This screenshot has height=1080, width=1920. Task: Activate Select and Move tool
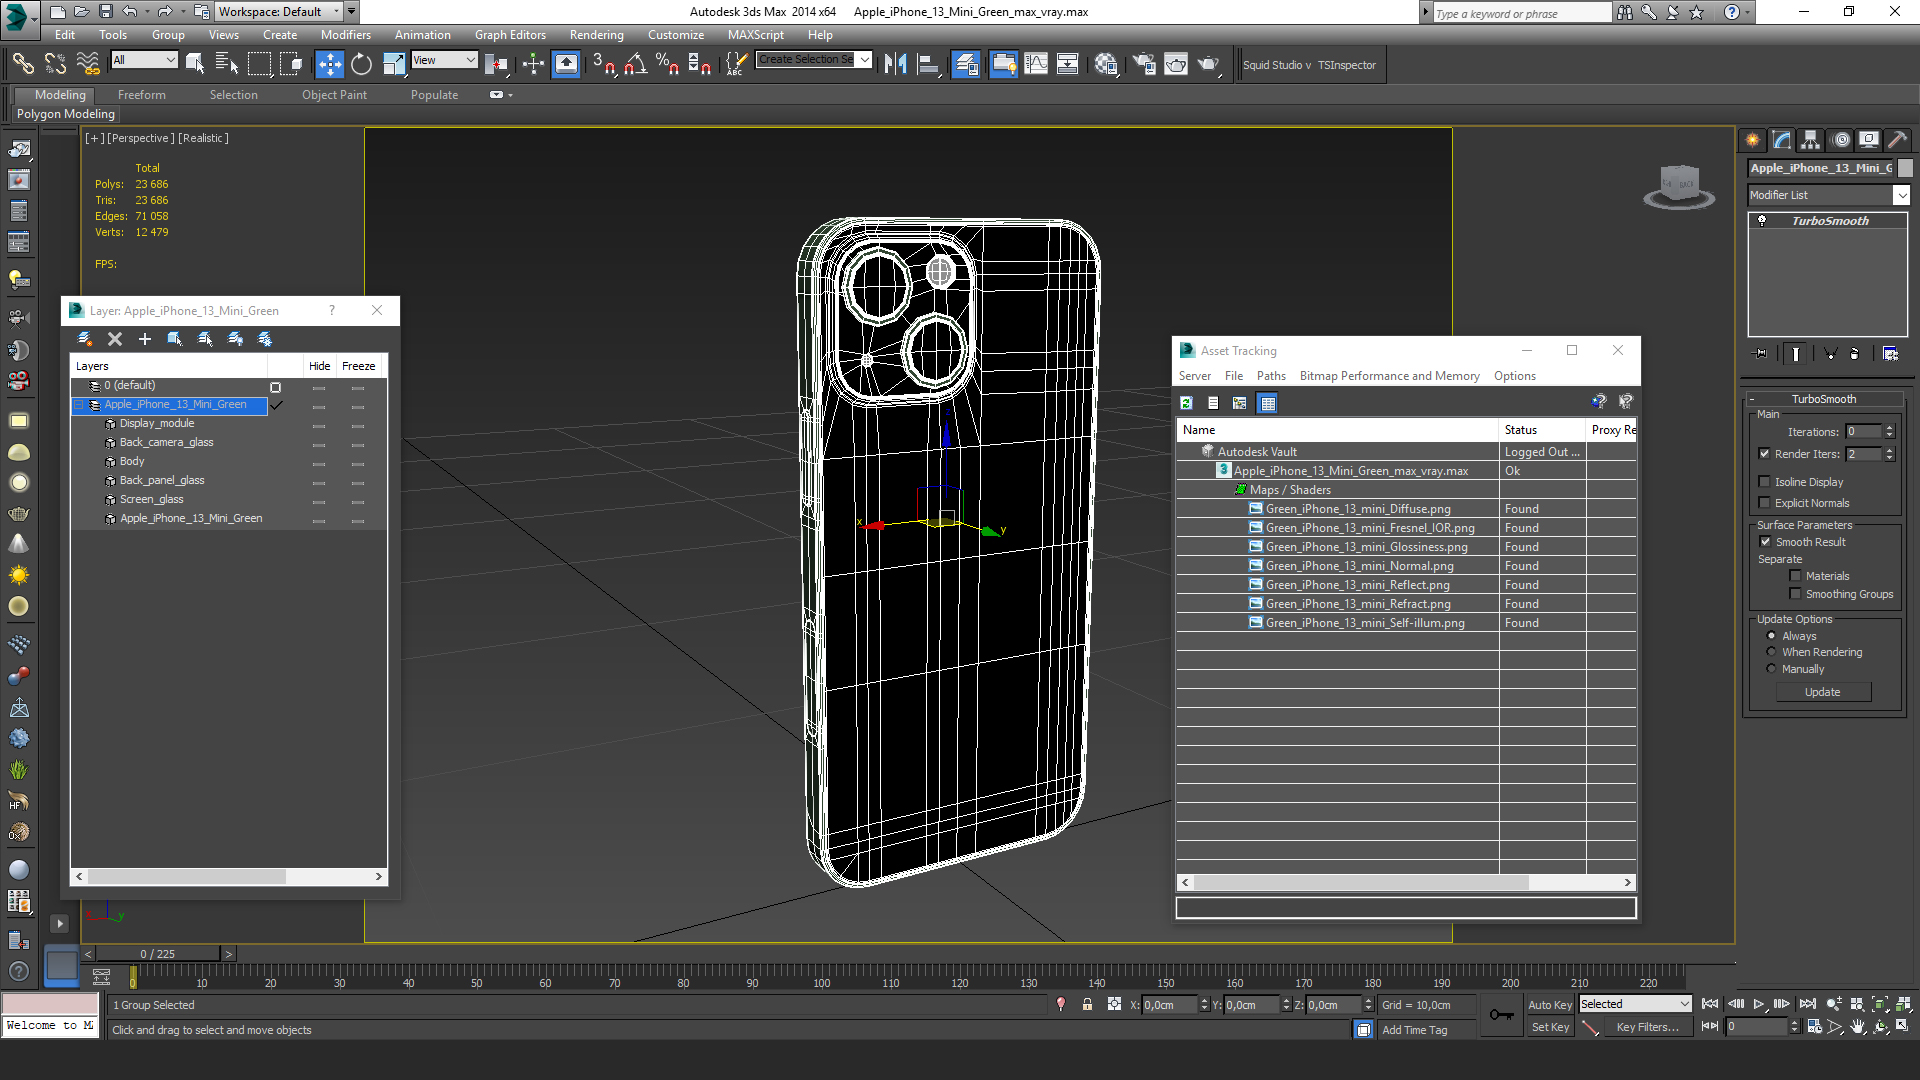[x=329, y=64]
